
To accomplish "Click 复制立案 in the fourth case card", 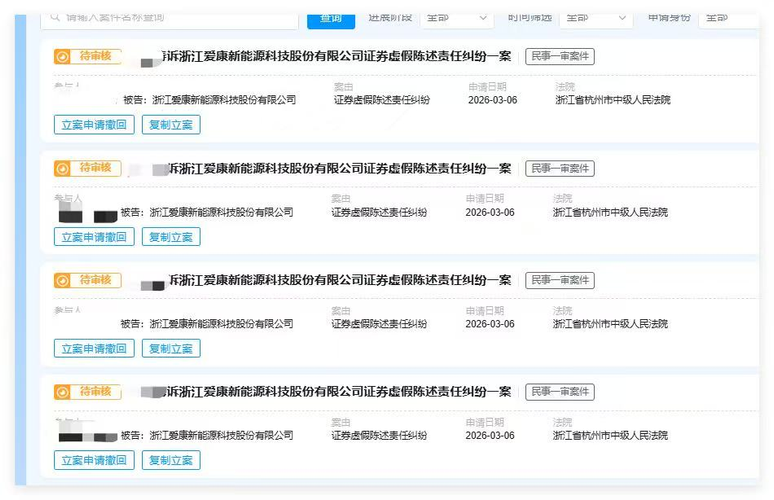I will click(171, 460).
